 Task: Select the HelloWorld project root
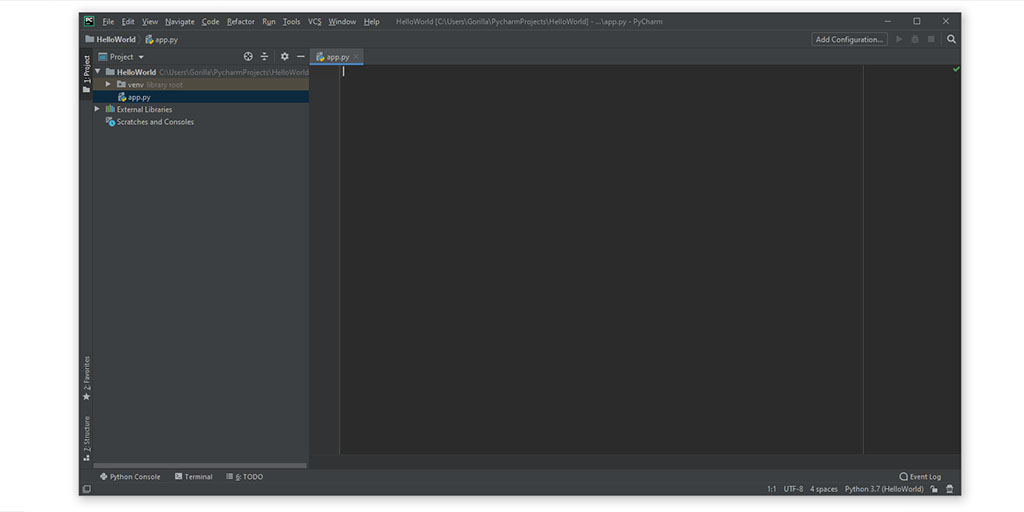pos(201,72)
